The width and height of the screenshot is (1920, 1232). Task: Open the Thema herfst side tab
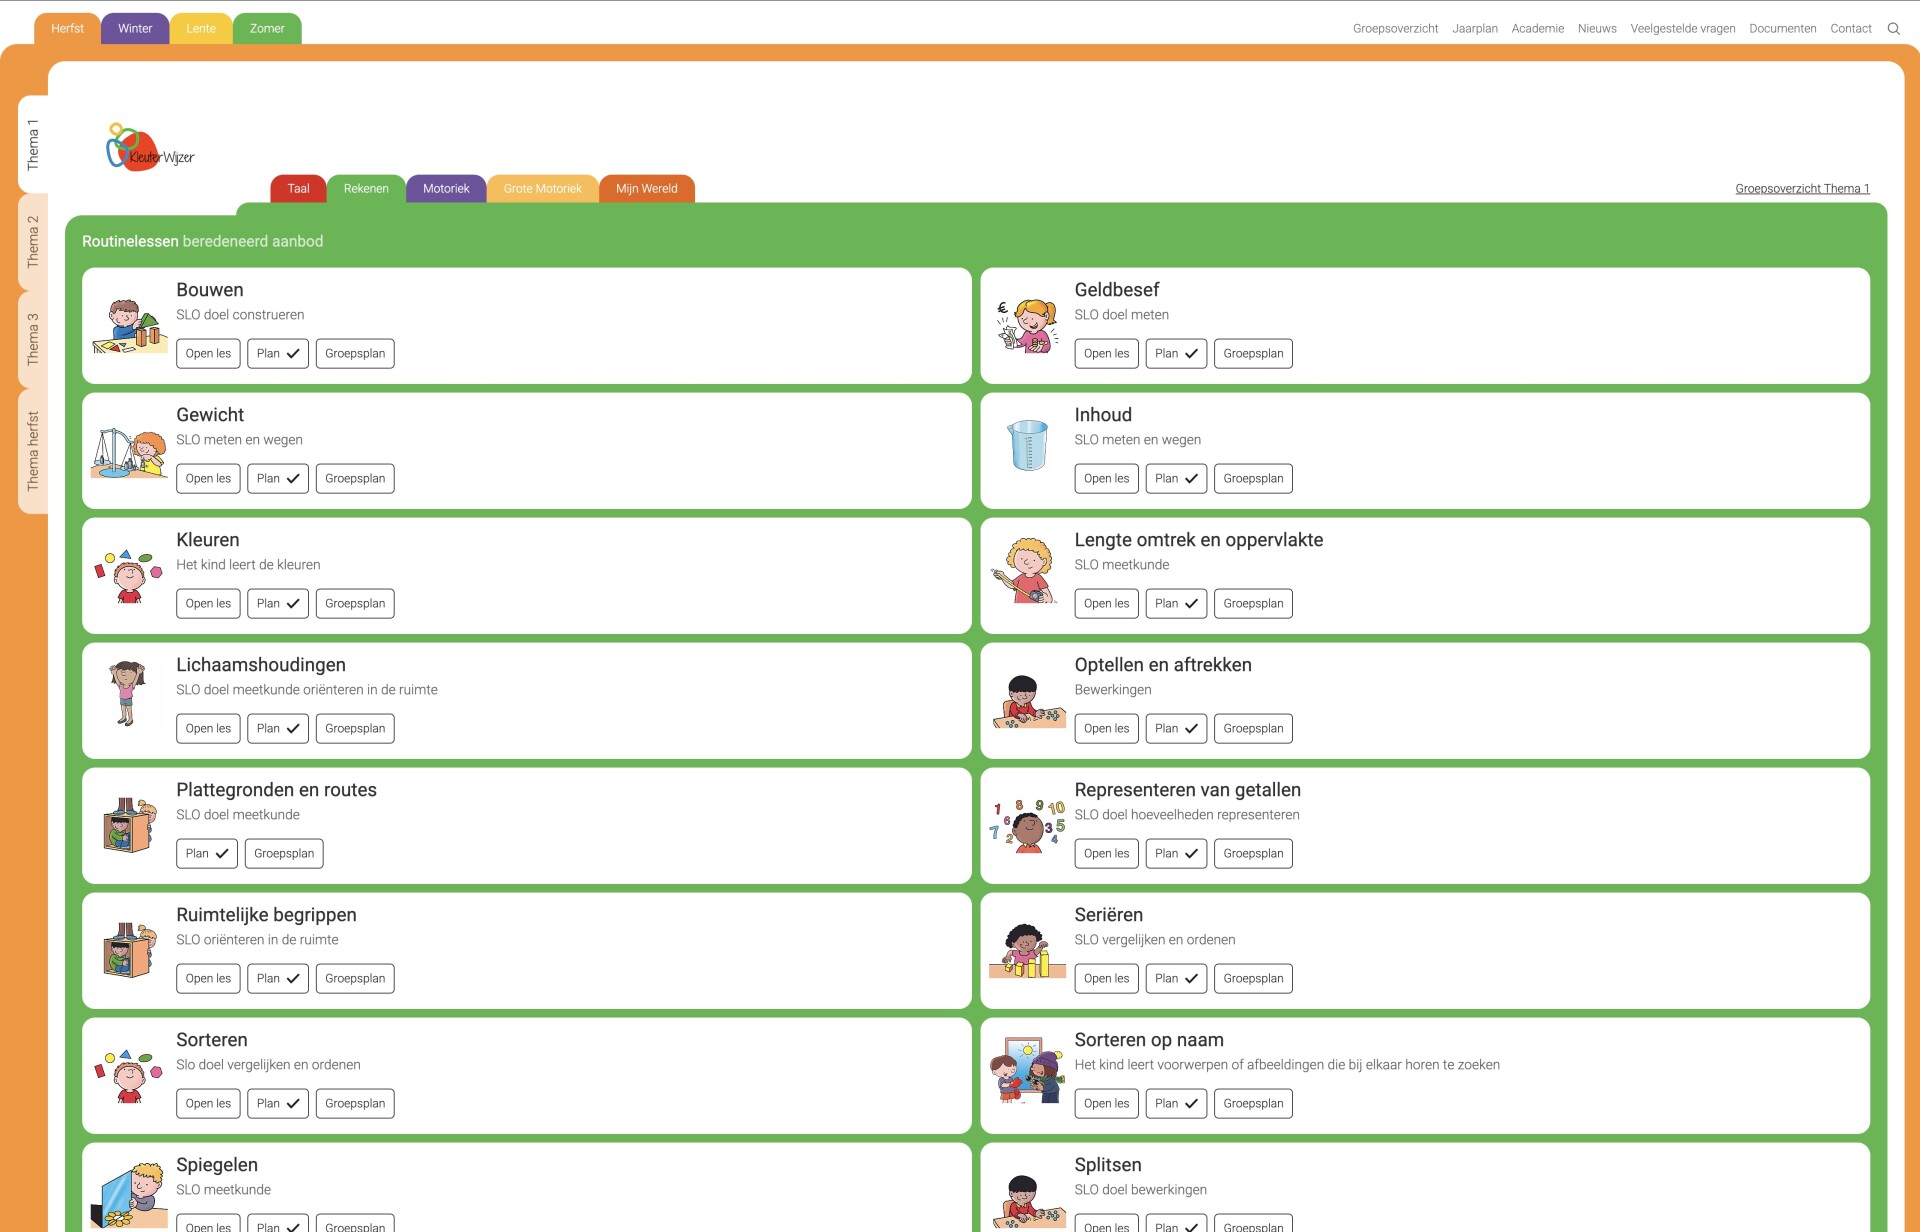(33, 451)
